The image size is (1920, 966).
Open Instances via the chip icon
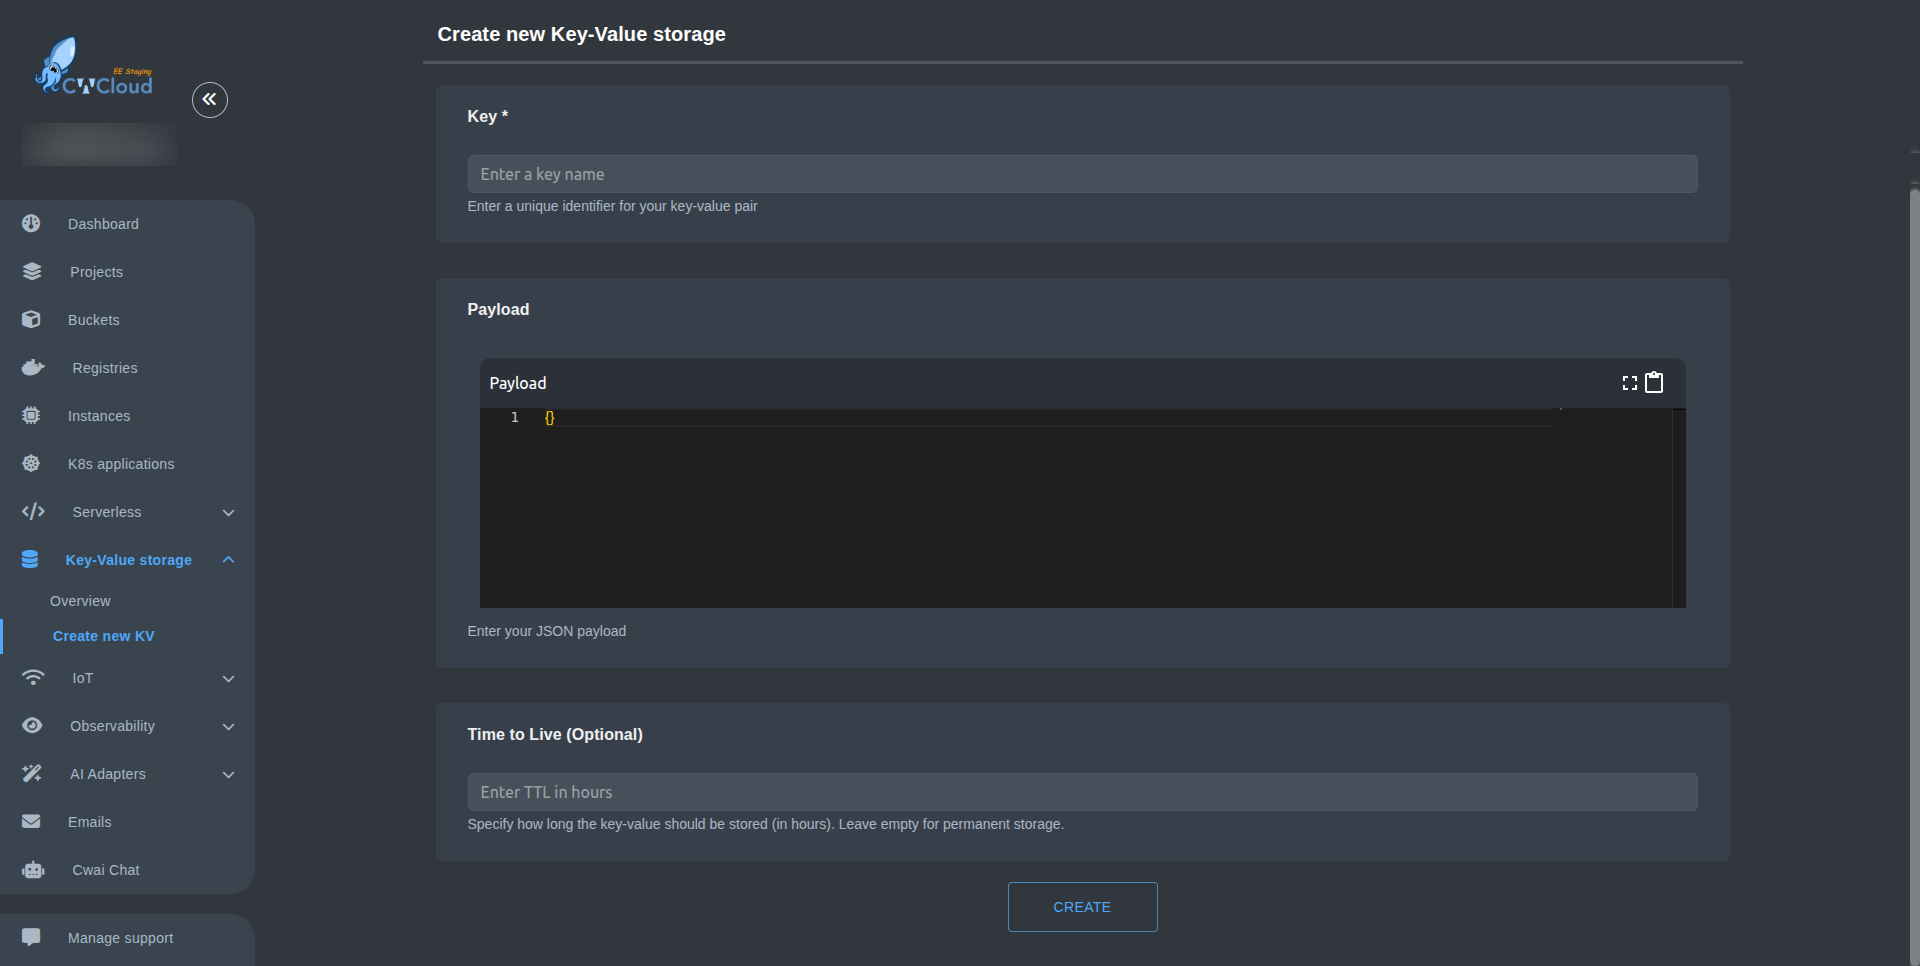[31, 415]
